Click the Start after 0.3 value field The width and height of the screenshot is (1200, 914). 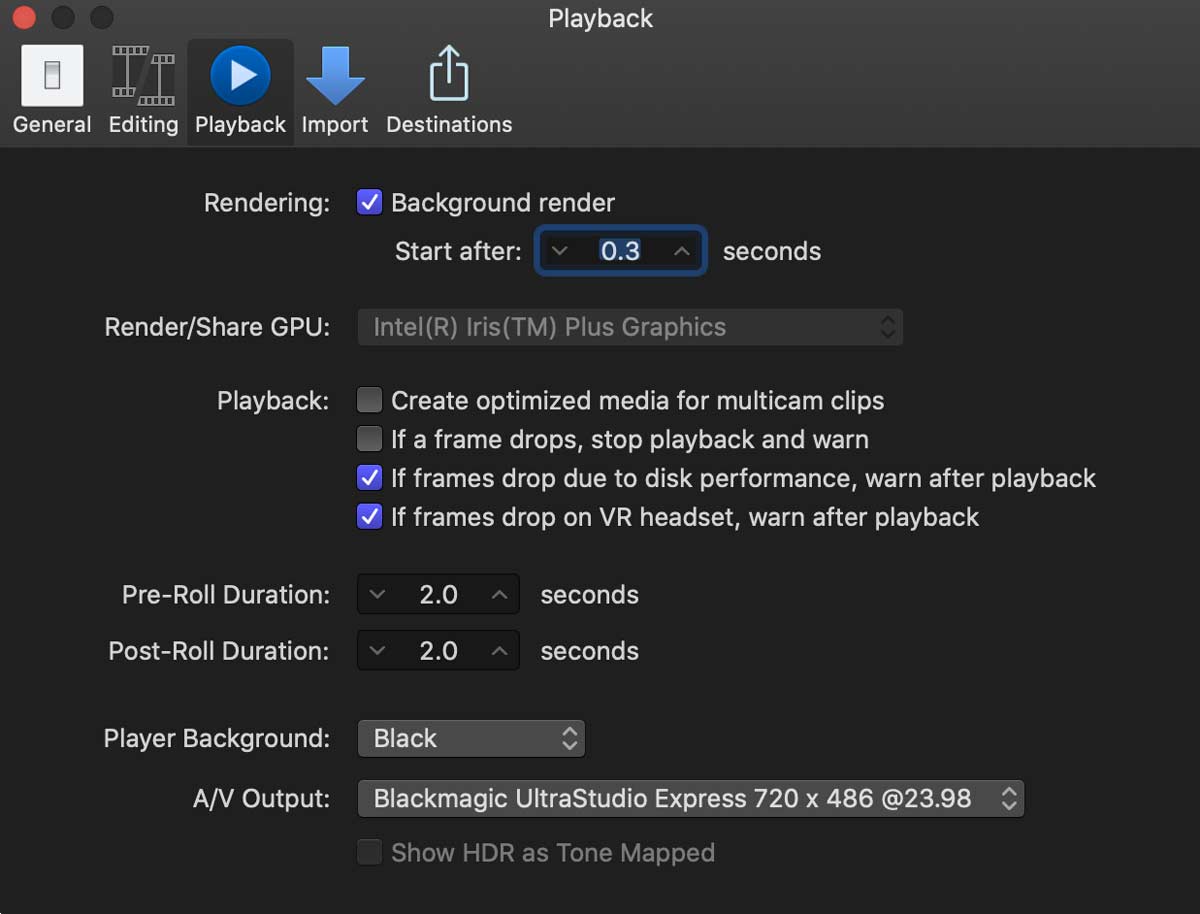click(x=620, y=251)
